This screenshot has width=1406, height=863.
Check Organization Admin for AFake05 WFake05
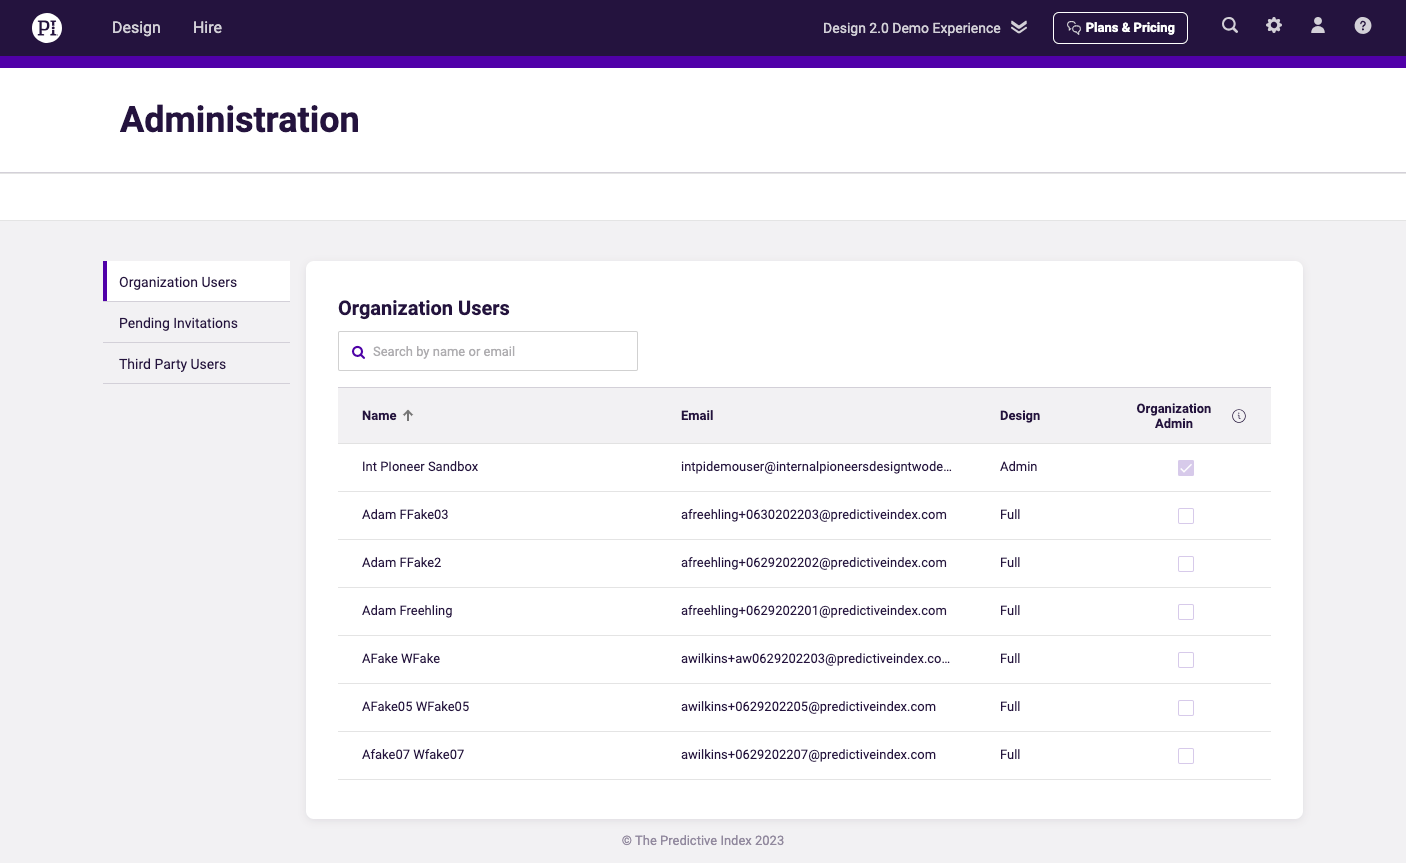click(x=1186, y=708)
